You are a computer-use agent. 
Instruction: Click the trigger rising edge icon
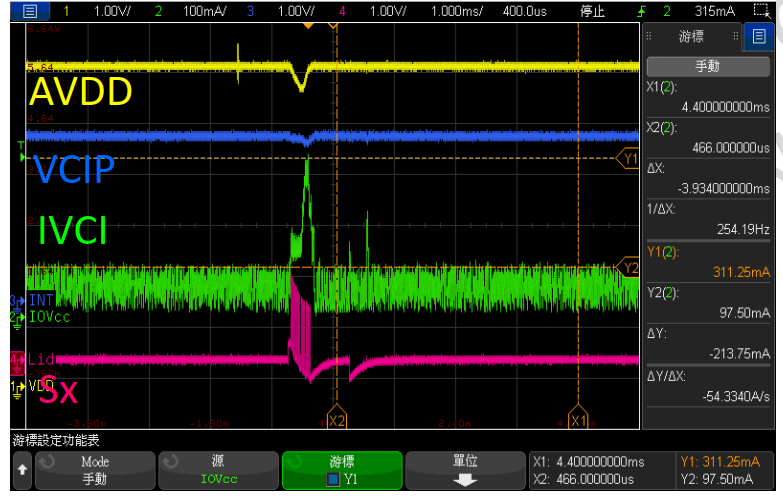(642, 11)
